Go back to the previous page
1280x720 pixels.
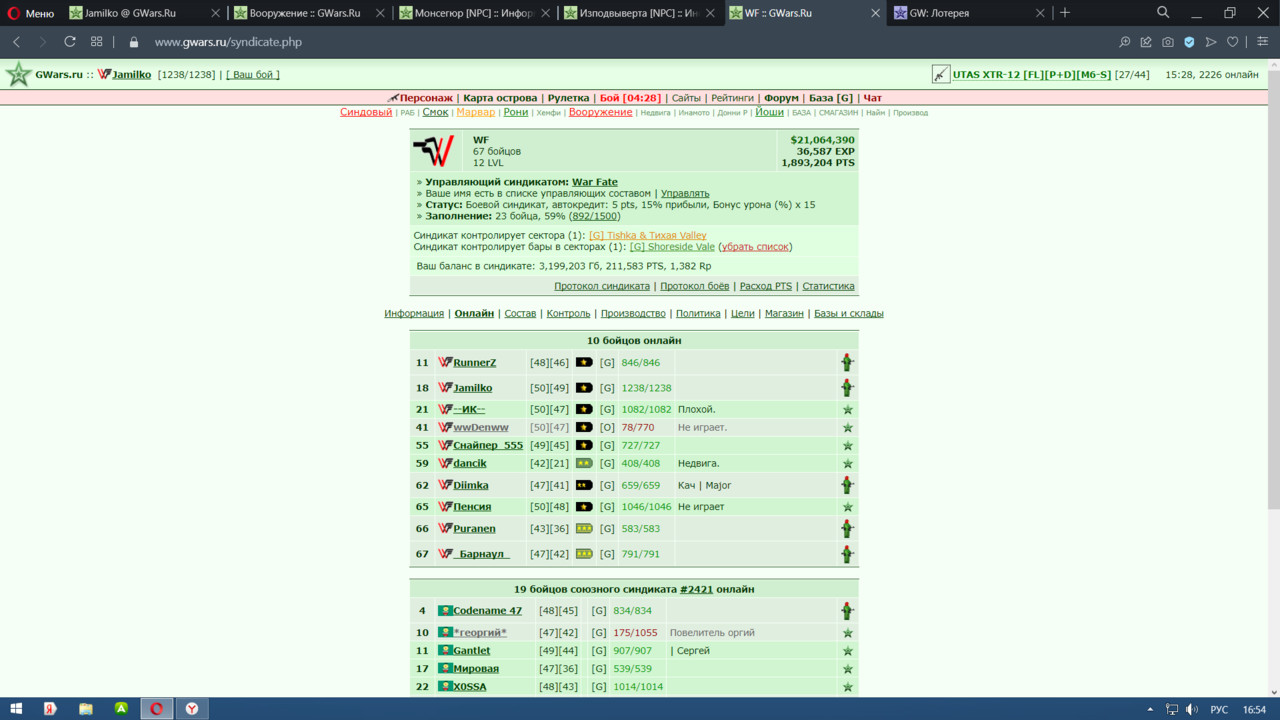[x=17, y=42]
